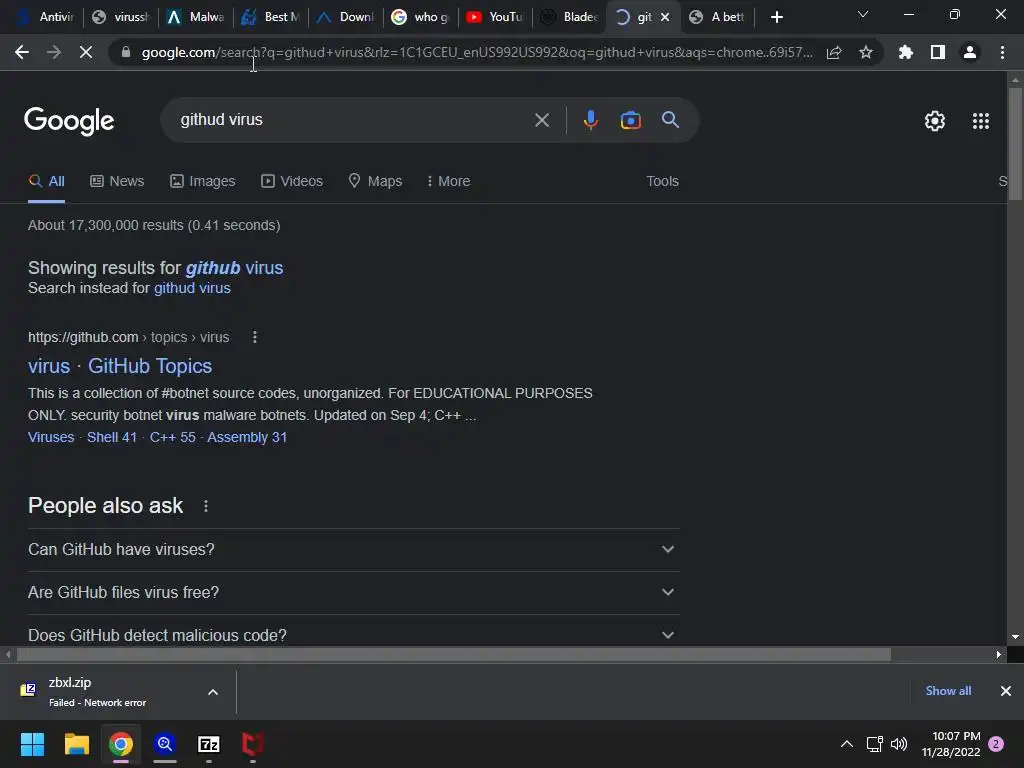Viewport: 1024px width, 768px height.
Task: Expand "Can GitHub have viruses?"
Action: 353,549
